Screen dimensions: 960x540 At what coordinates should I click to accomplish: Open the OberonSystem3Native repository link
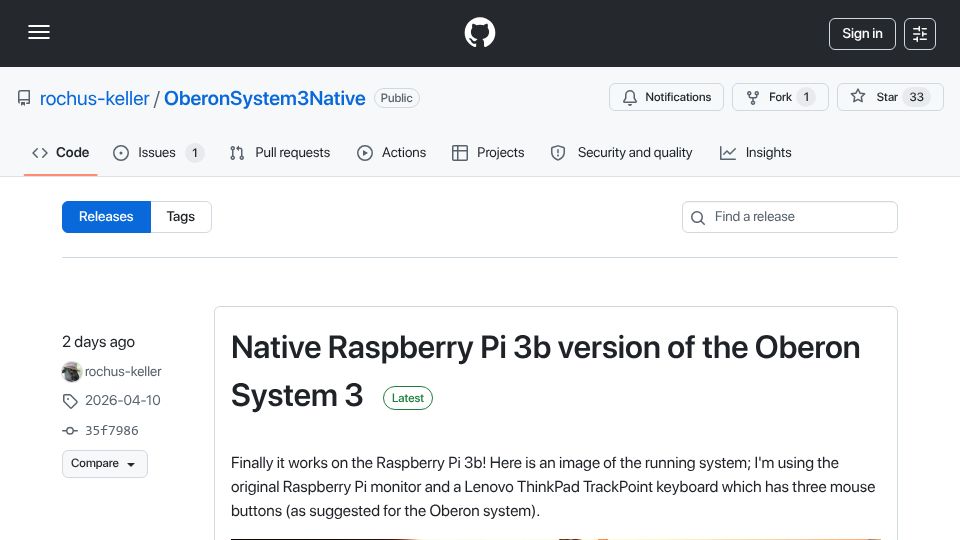(x=264, y=99)
